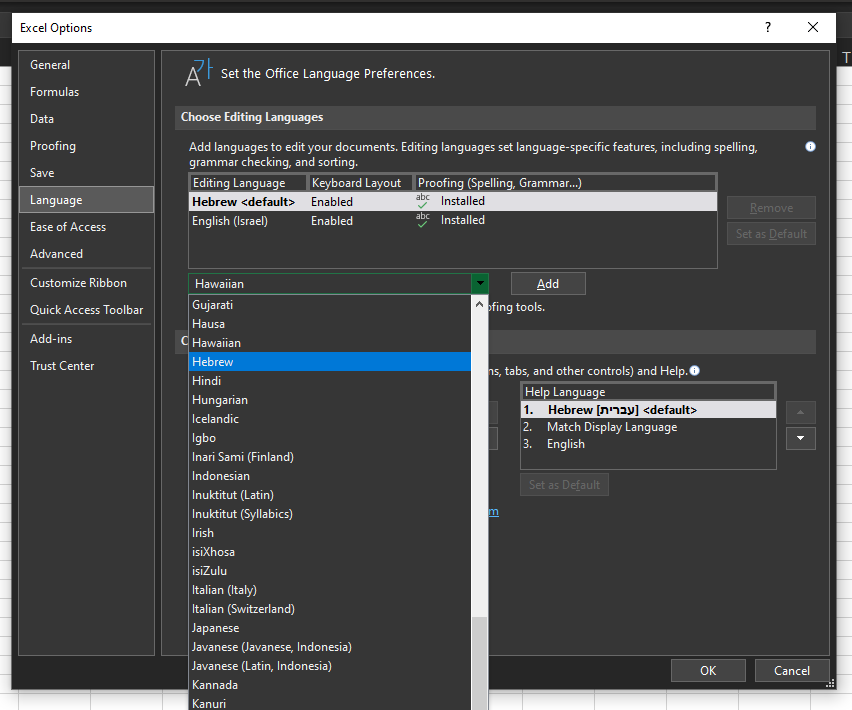Open the Data options category

click(86, 119)
